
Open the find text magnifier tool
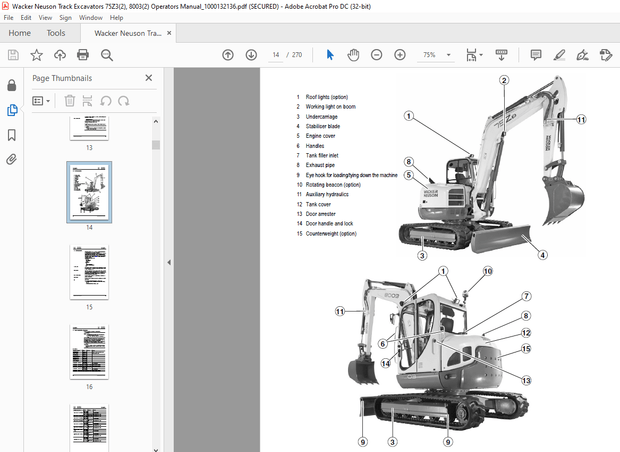(x=108, y=55)
